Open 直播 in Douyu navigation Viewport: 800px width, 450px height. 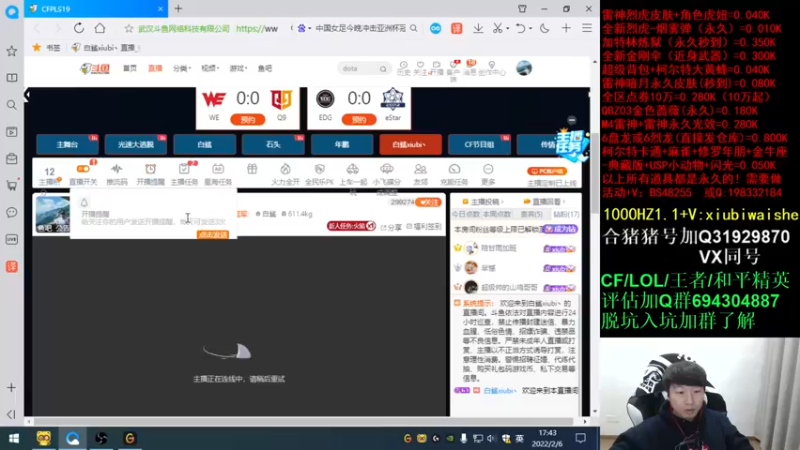pos(155,68)
